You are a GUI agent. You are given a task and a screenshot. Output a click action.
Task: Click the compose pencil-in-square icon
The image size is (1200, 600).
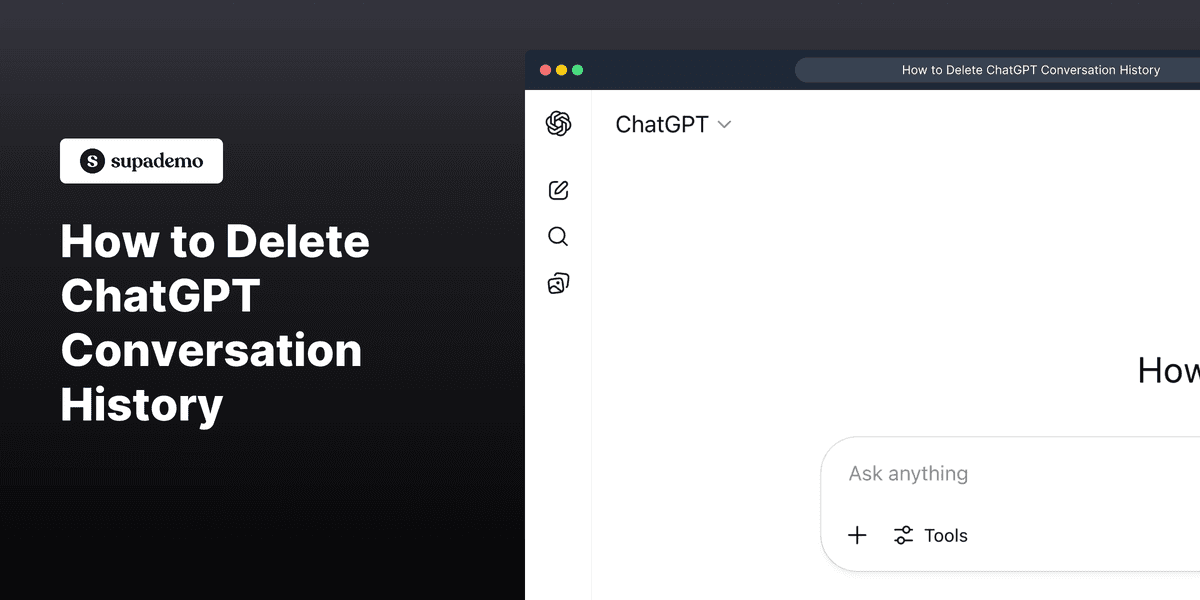(558, 189)
